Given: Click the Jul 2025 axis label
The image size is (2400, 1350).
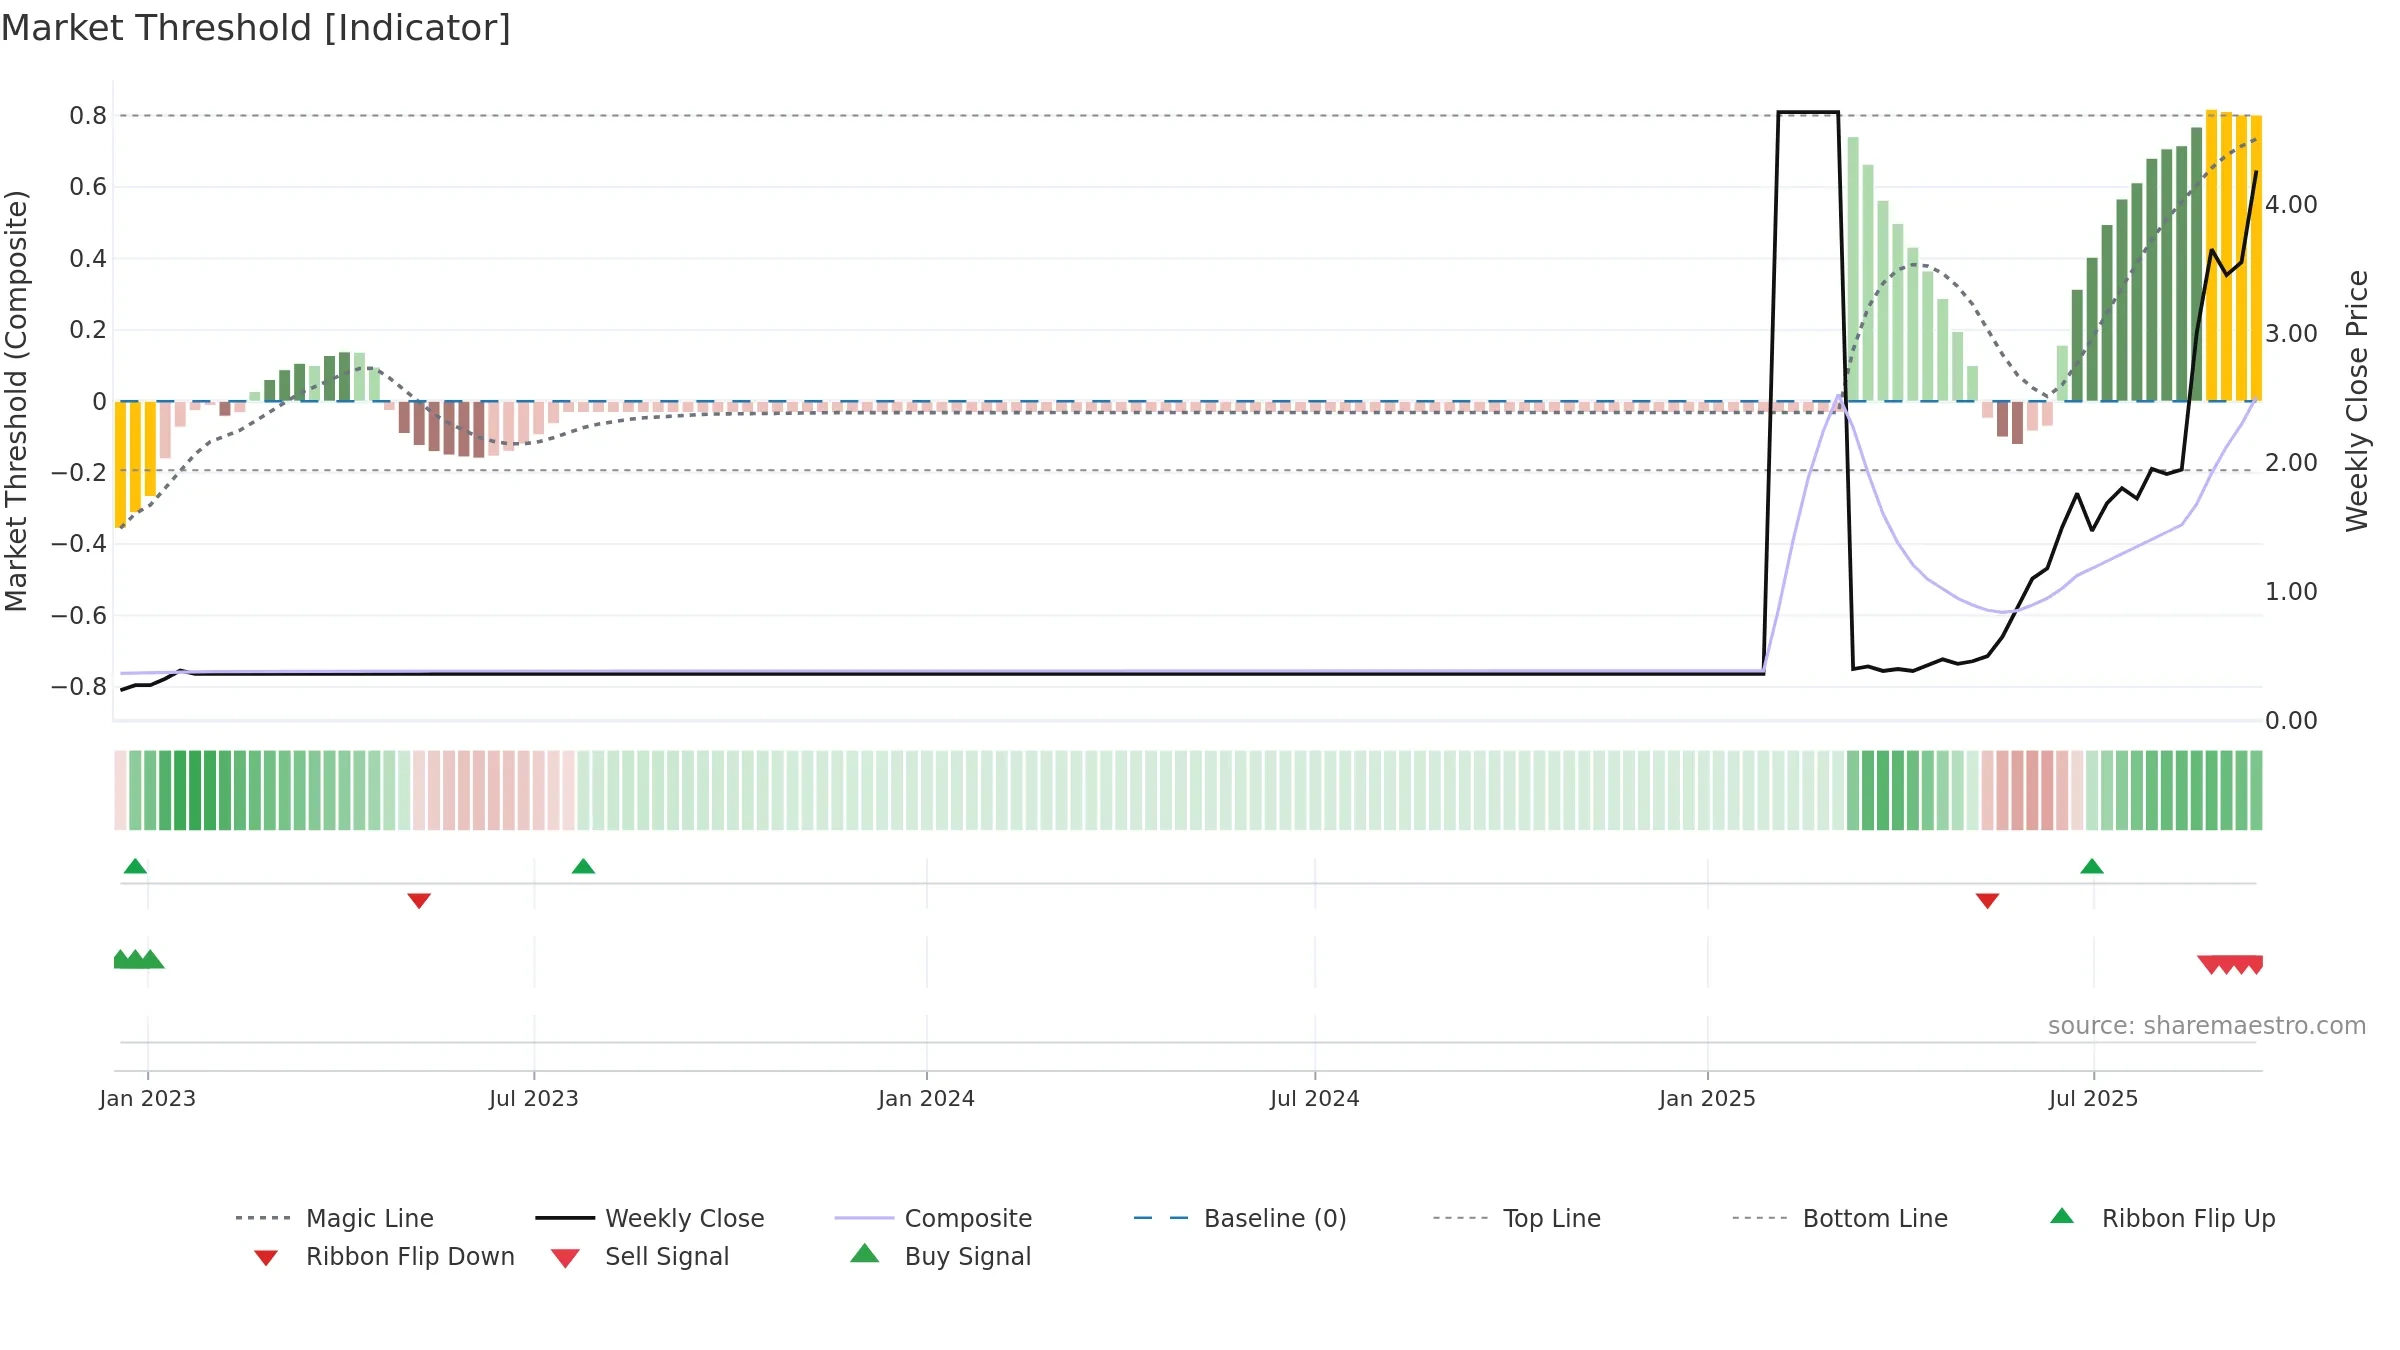Looking at the screenshot, I should 2093,1098.
